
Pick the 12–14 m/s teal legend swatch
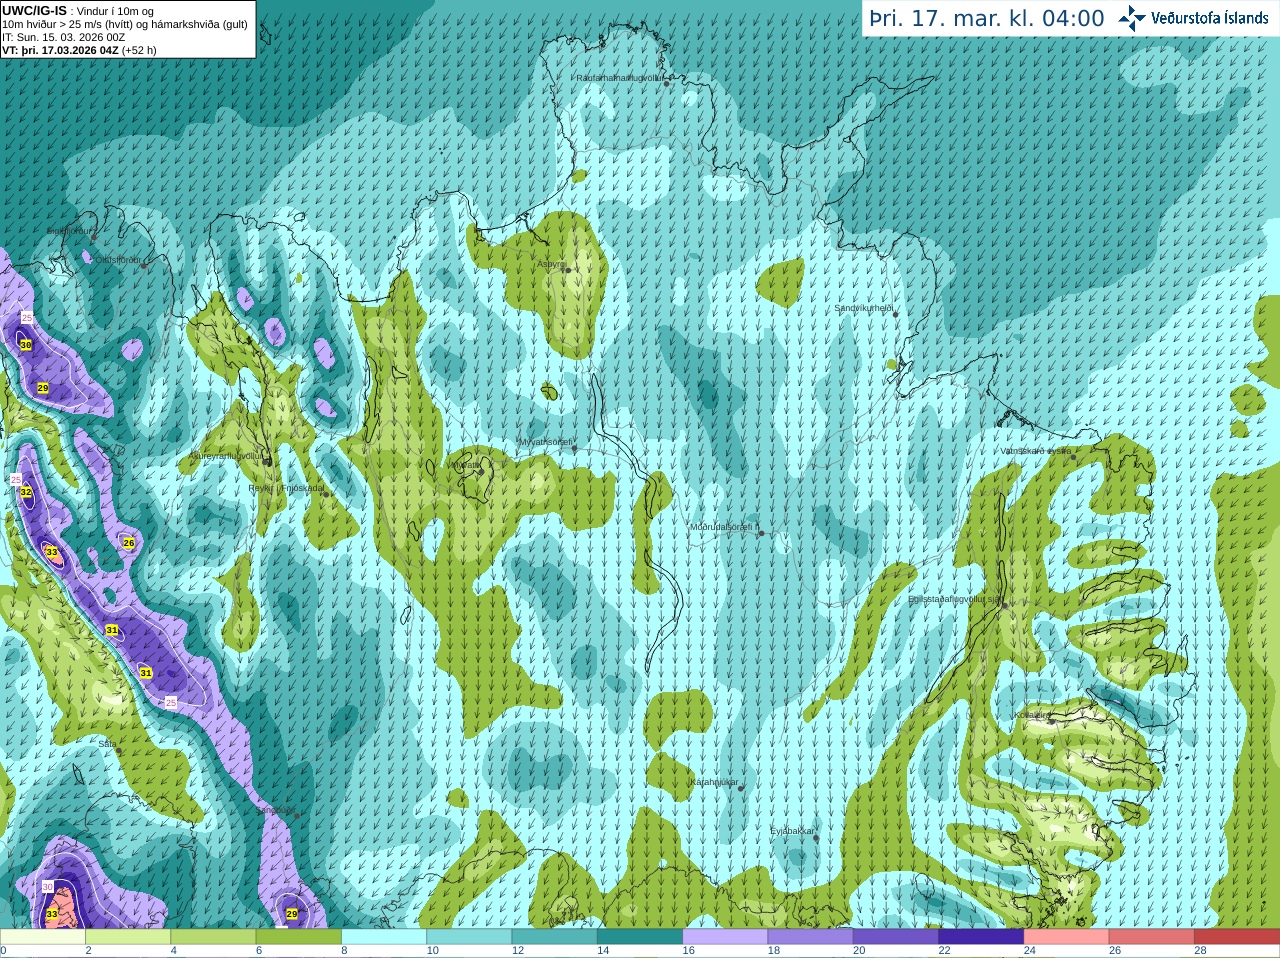tap(554, 937)
